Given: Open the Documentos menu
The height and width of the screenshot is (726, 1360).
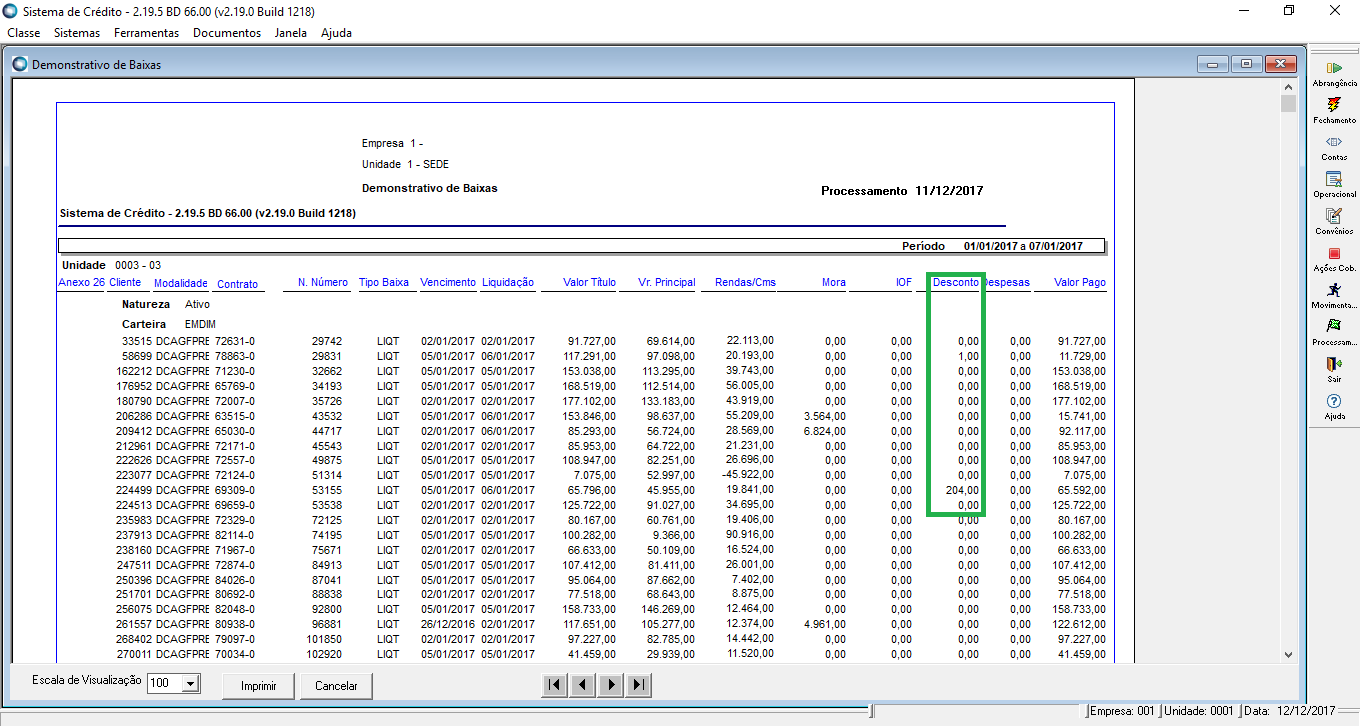Looking at the screenshot, I should tap(227, 33).
